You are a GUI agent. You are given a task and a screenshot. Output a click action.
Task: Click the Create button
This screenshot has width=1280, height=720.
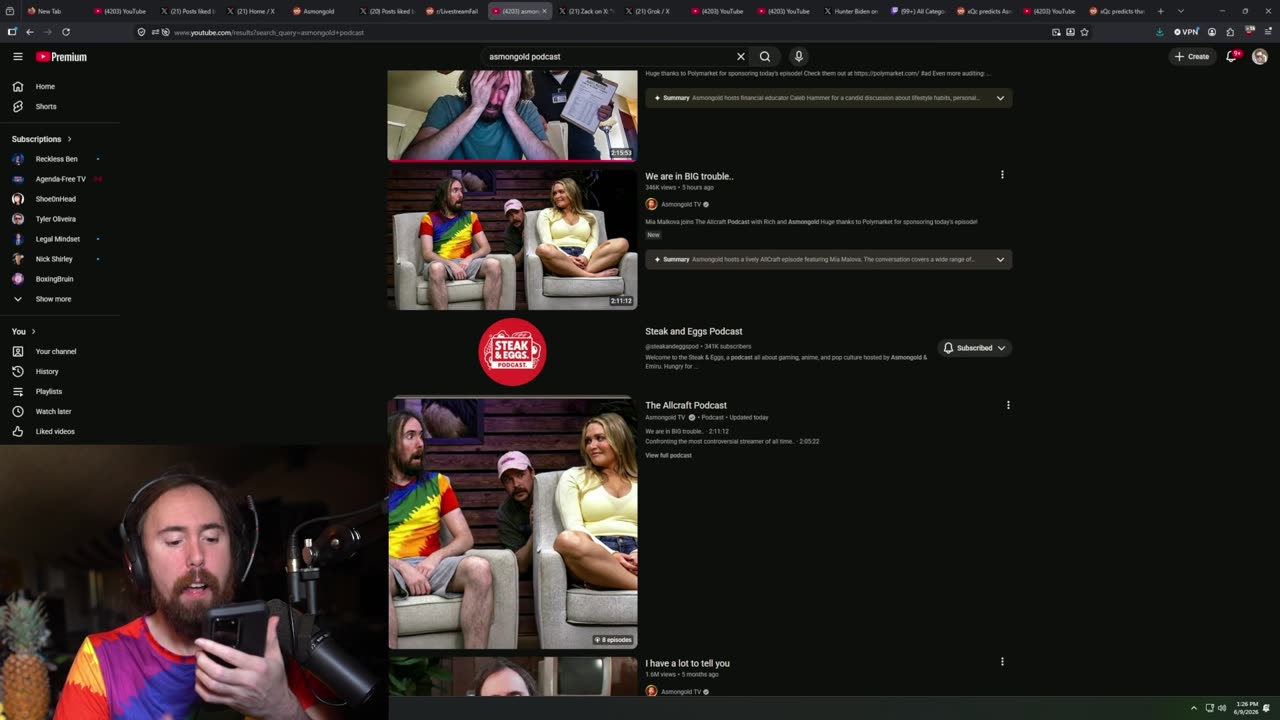click(x=1192, y=57)
